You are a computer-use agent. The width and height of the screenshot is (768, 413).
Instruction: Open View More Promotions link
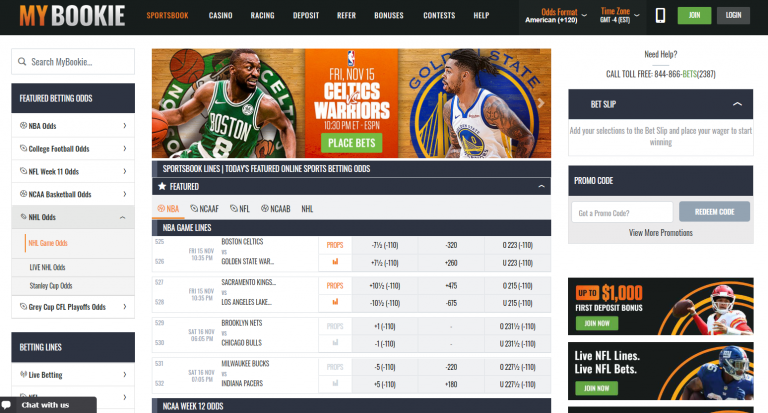click(x=661, y=233)
